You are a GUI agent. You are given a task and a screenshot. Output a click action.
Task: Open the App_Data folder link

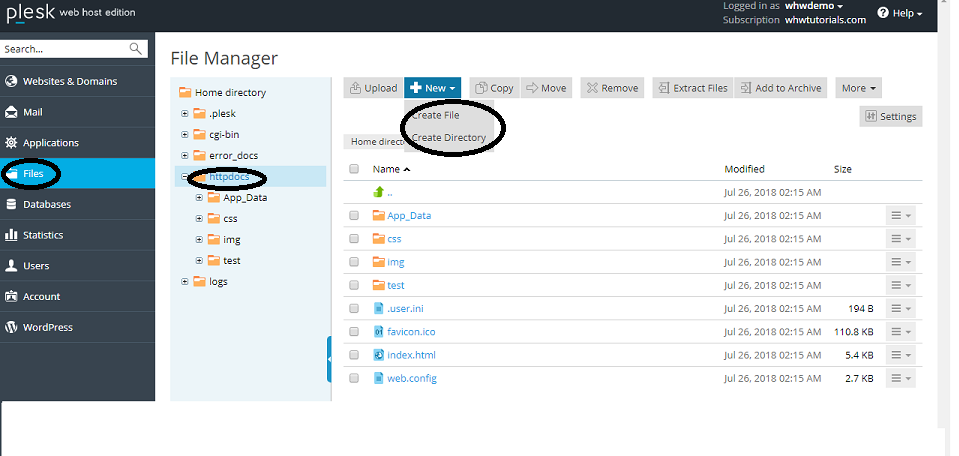coord(409,215)
